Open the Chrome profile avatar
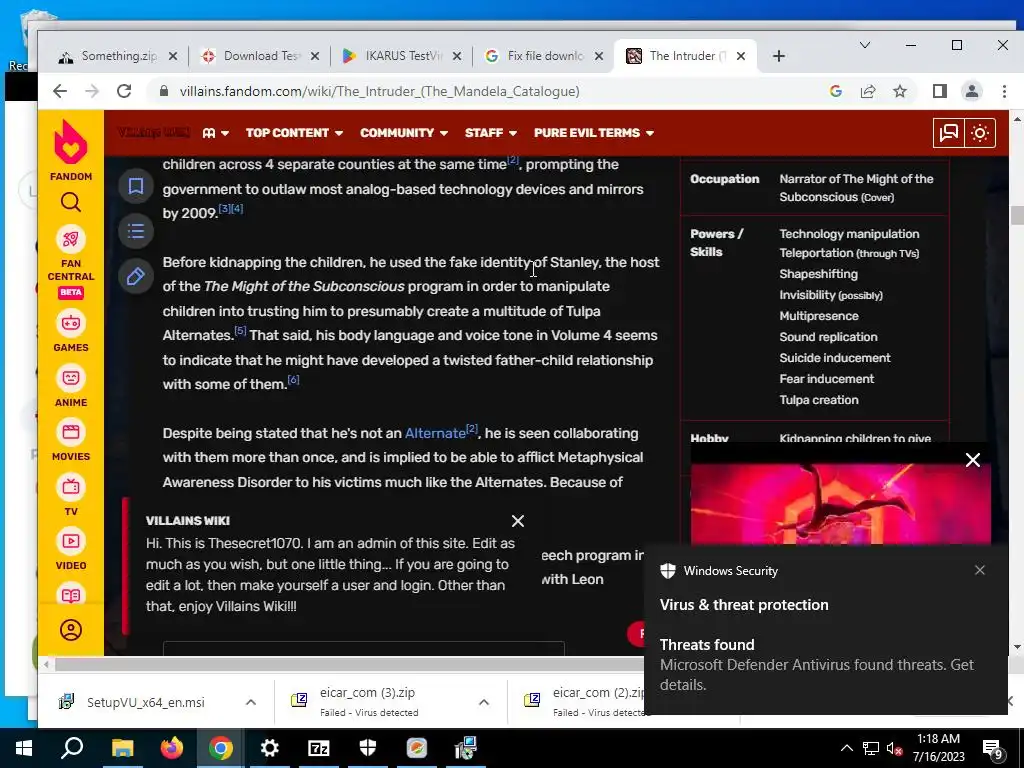 (972, 91)
